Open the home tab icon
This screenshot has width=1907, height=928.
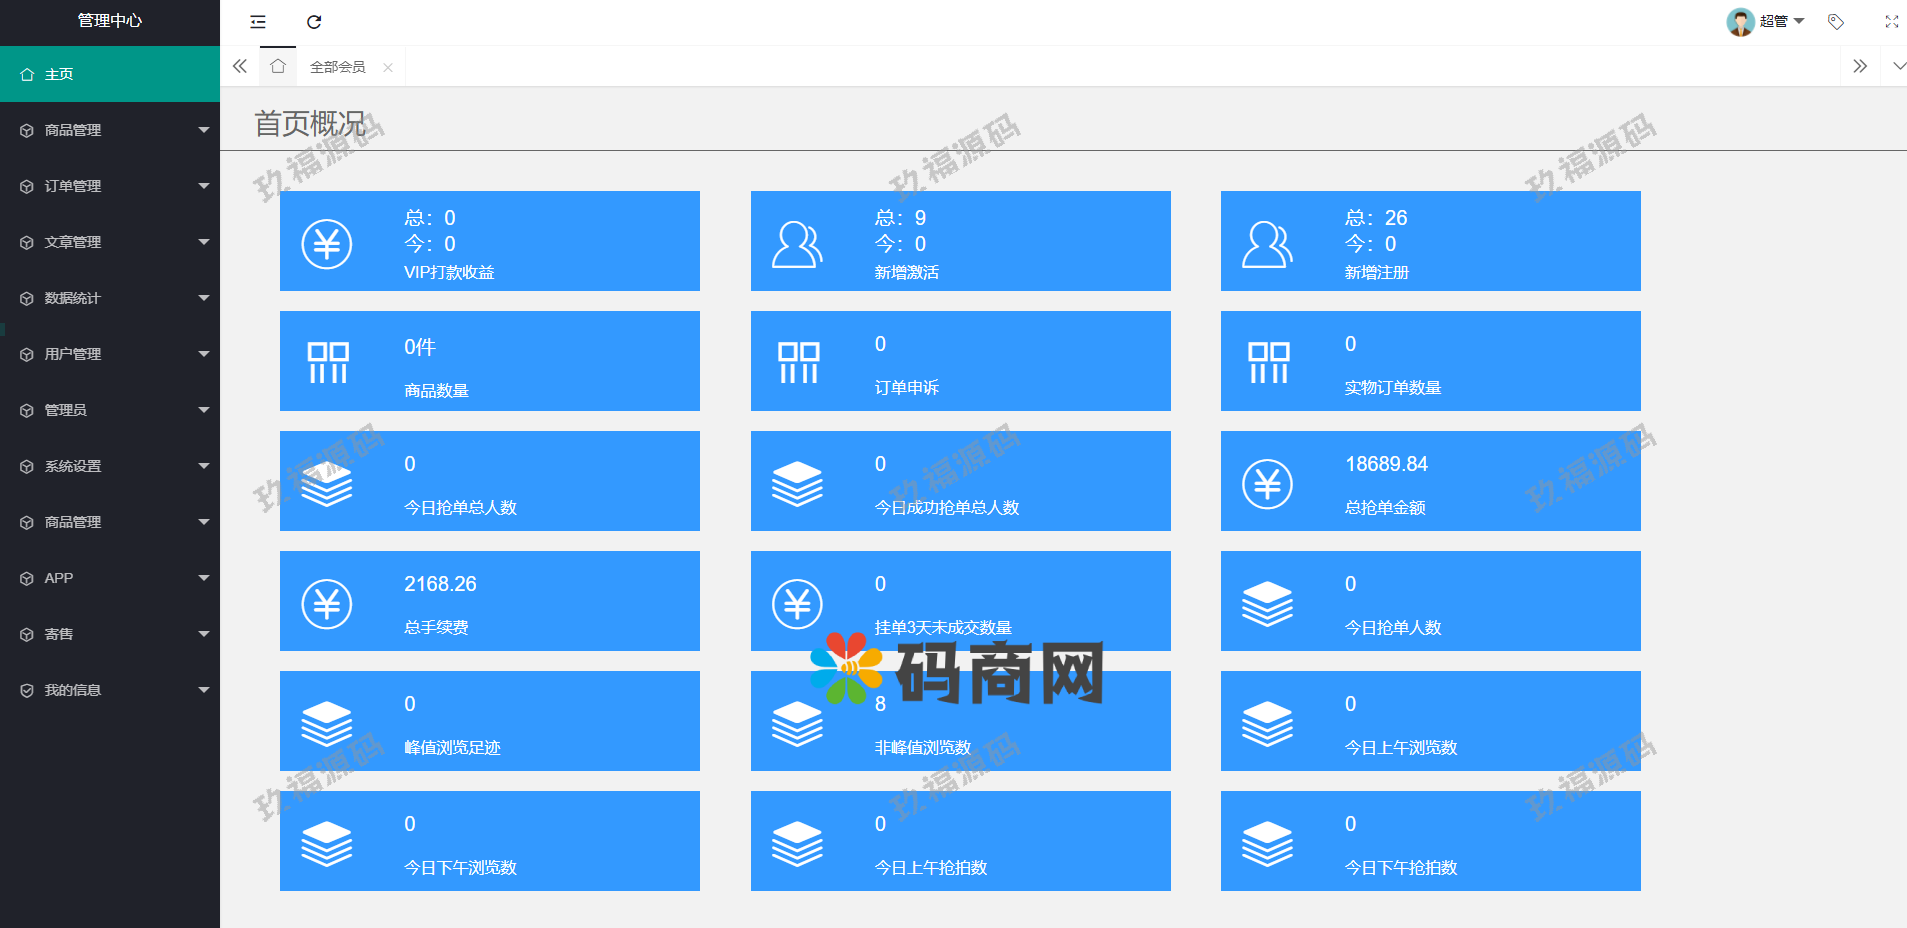tap(278, 67)
